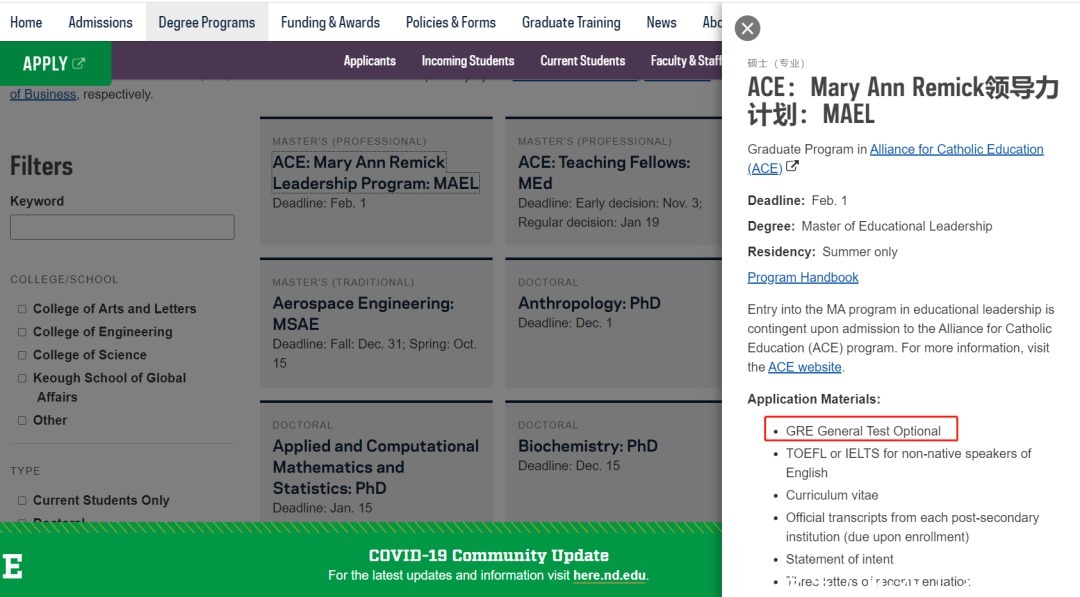
Task: Select Keough School of Global Affairs checkbox
Action: [21, 378]
